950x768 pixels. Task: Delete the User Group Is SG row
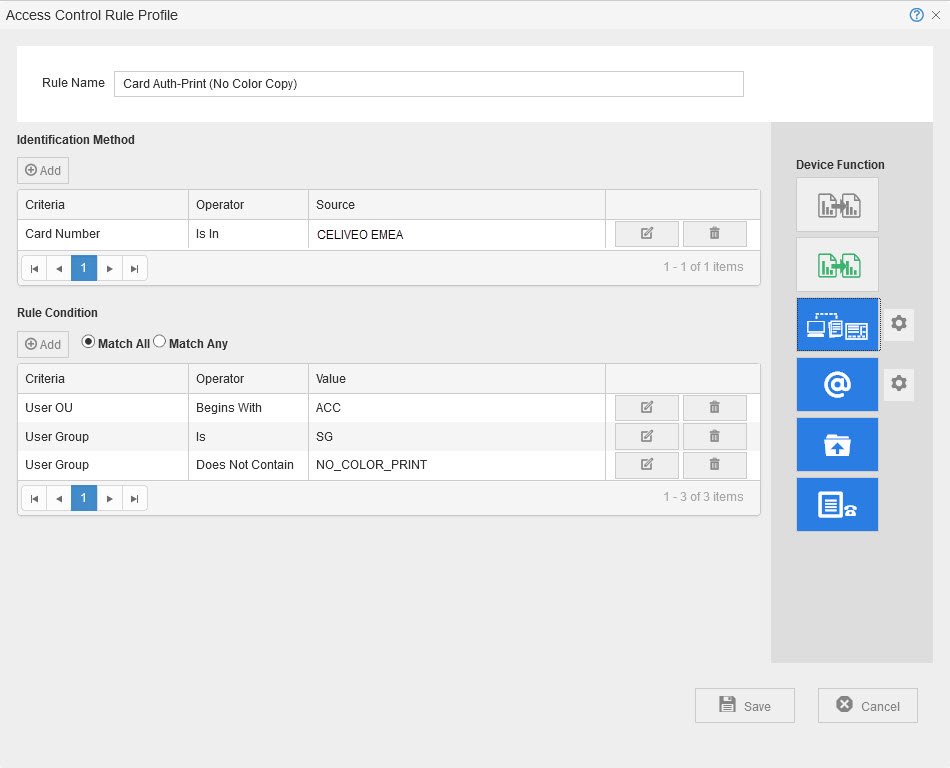tap(714, 436)
